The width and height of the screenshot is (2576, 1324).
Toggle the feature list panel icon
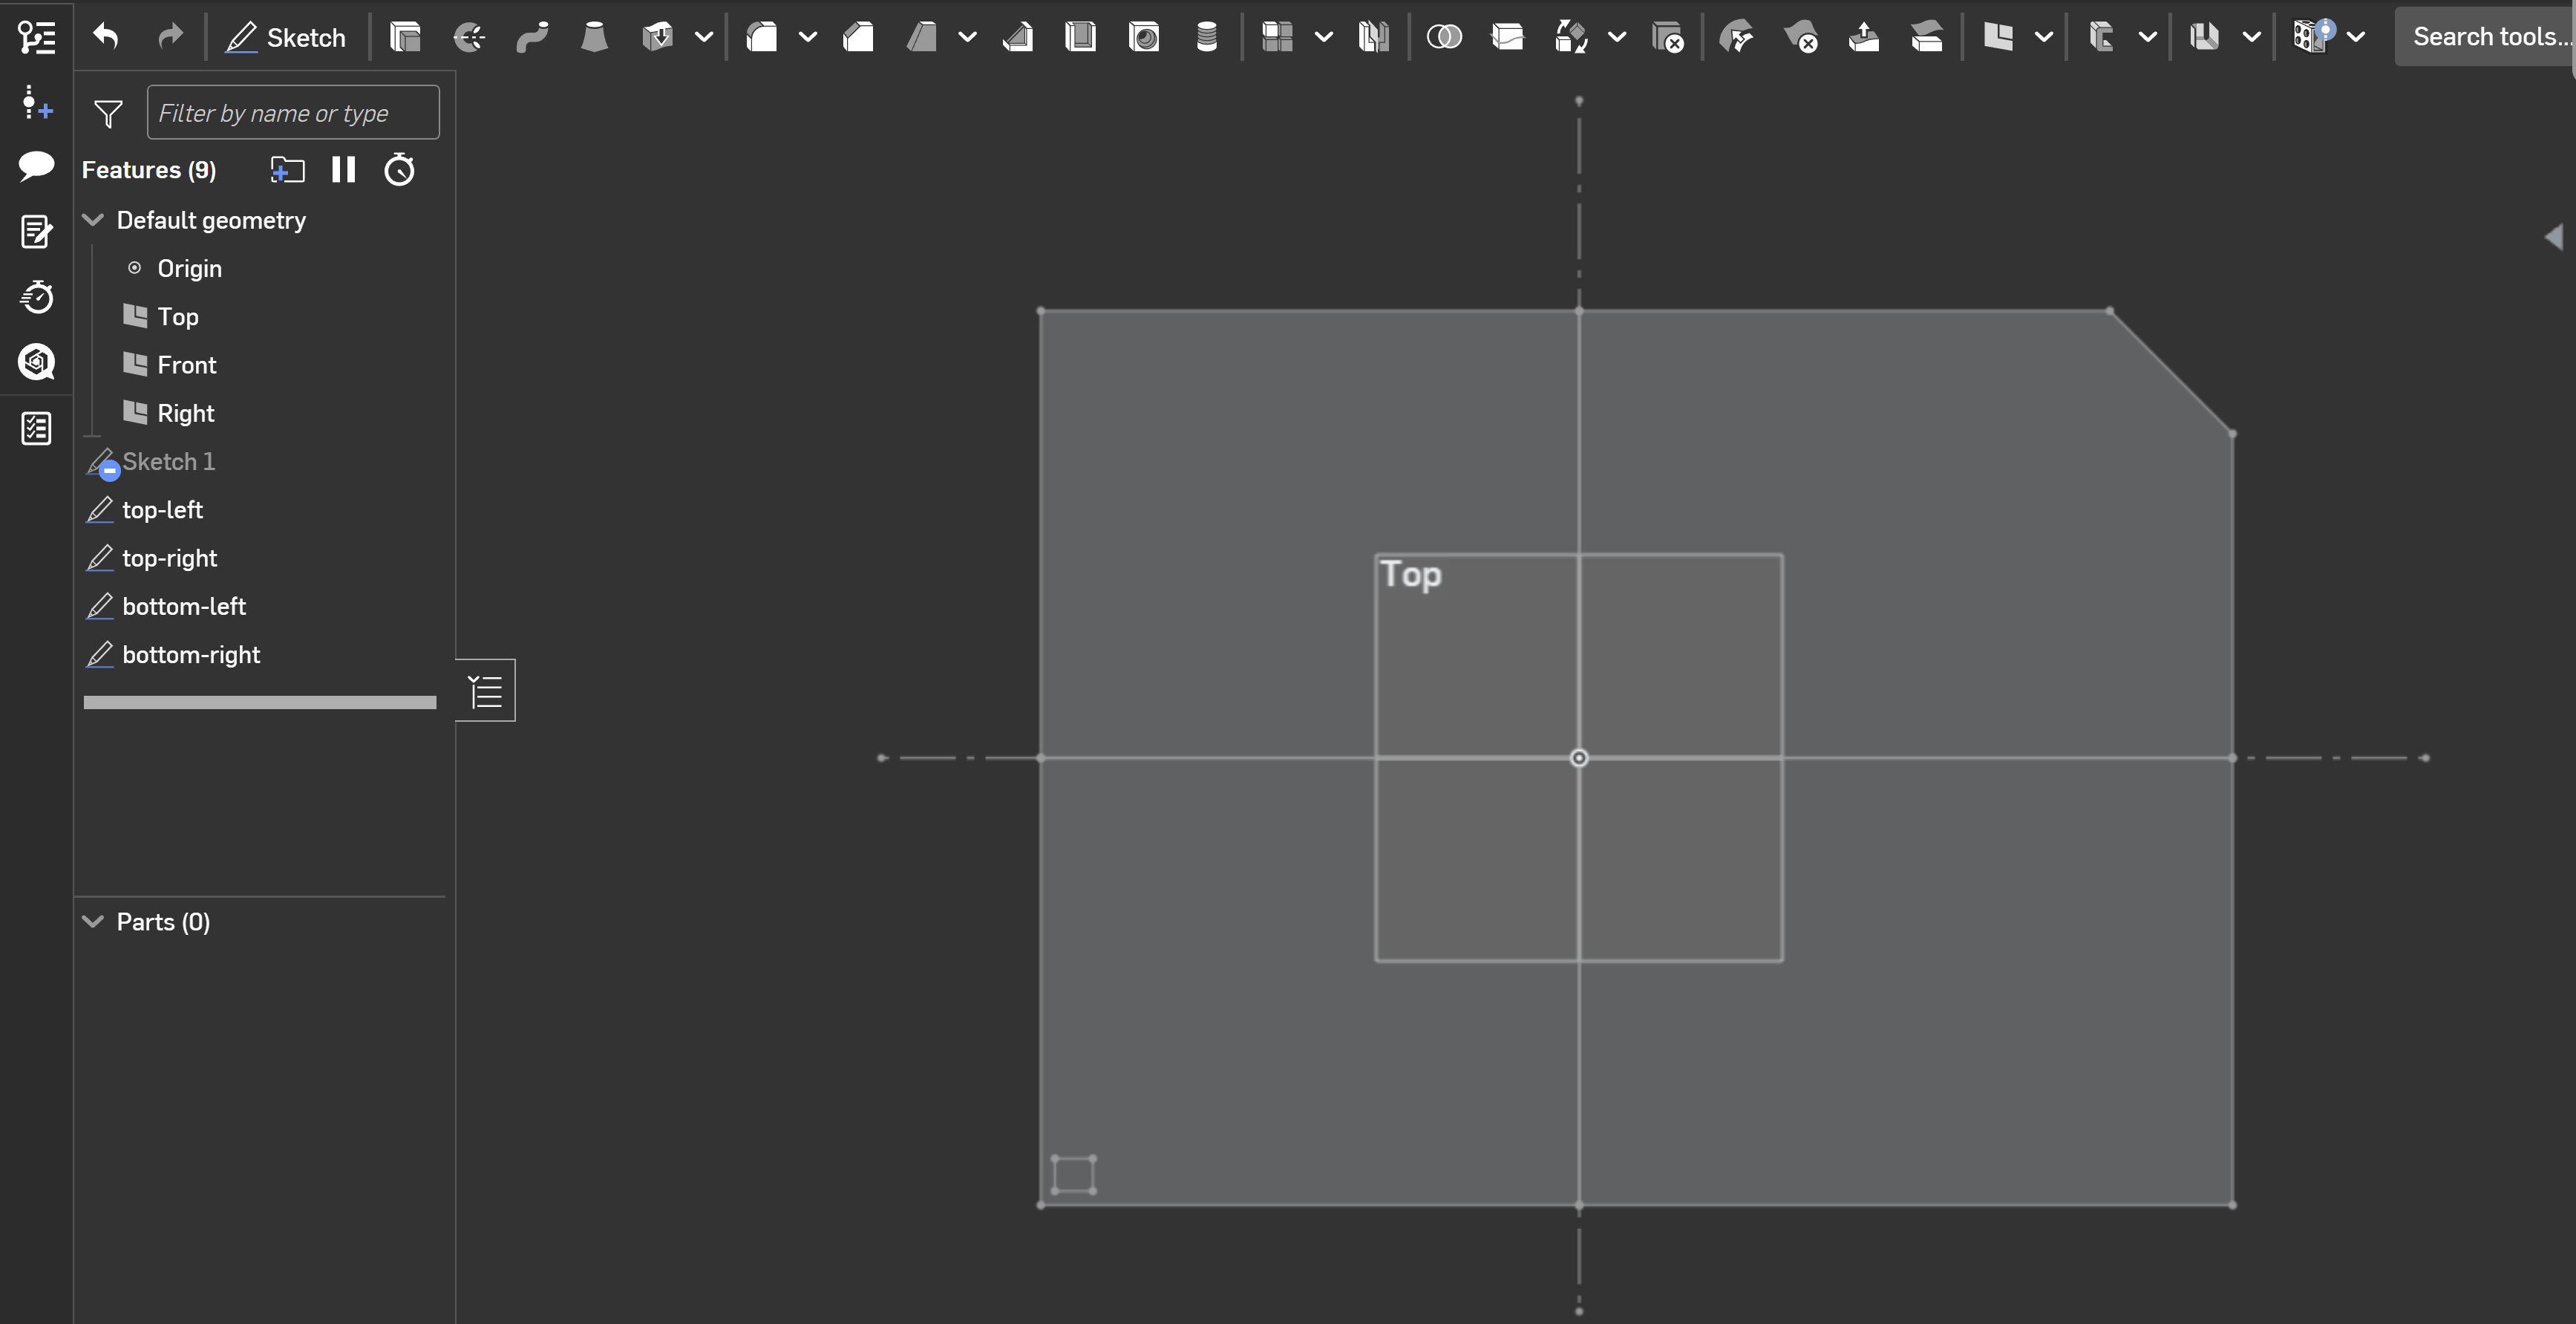coord(485,690)
